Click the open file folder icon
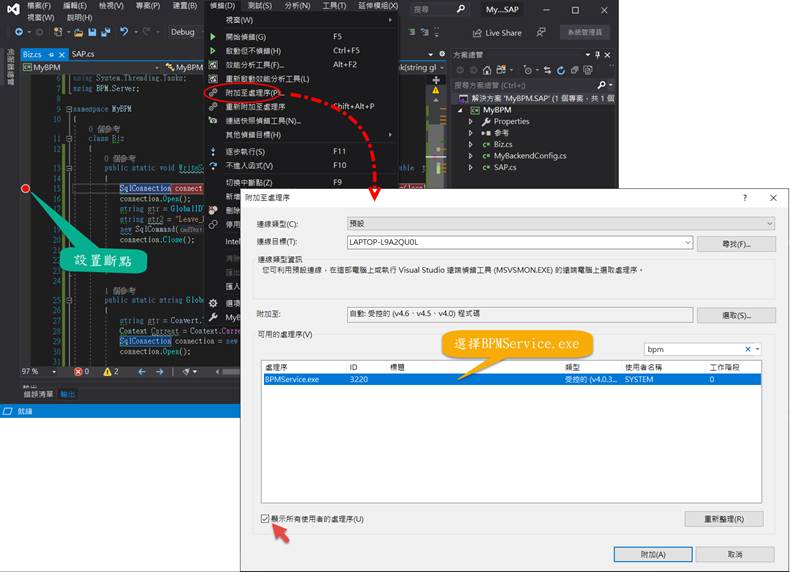 coord(78,32)
